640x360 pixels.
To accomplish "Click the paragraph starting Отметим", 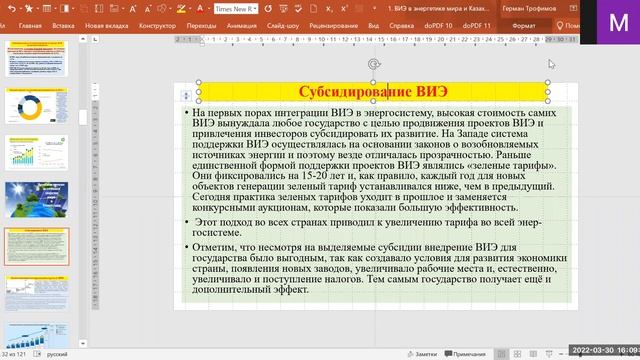I will point(379,269).
